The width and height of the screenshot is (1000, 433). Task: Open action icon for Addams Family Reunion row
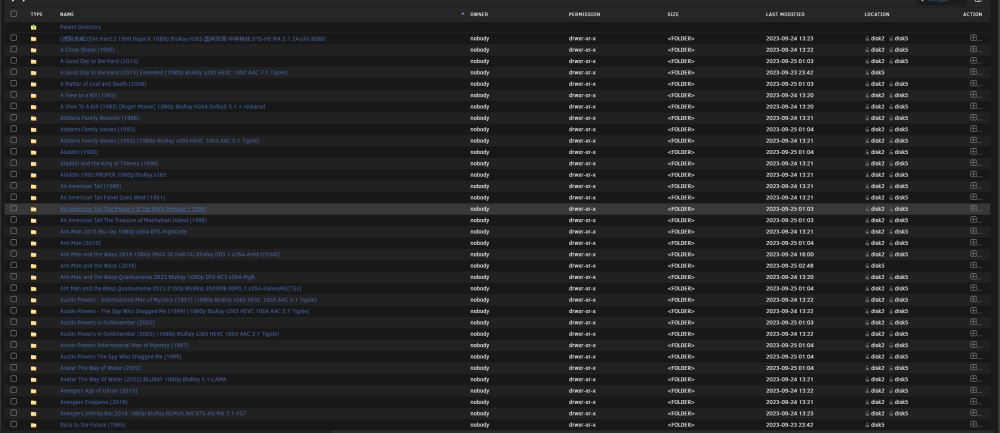point(974,118)
